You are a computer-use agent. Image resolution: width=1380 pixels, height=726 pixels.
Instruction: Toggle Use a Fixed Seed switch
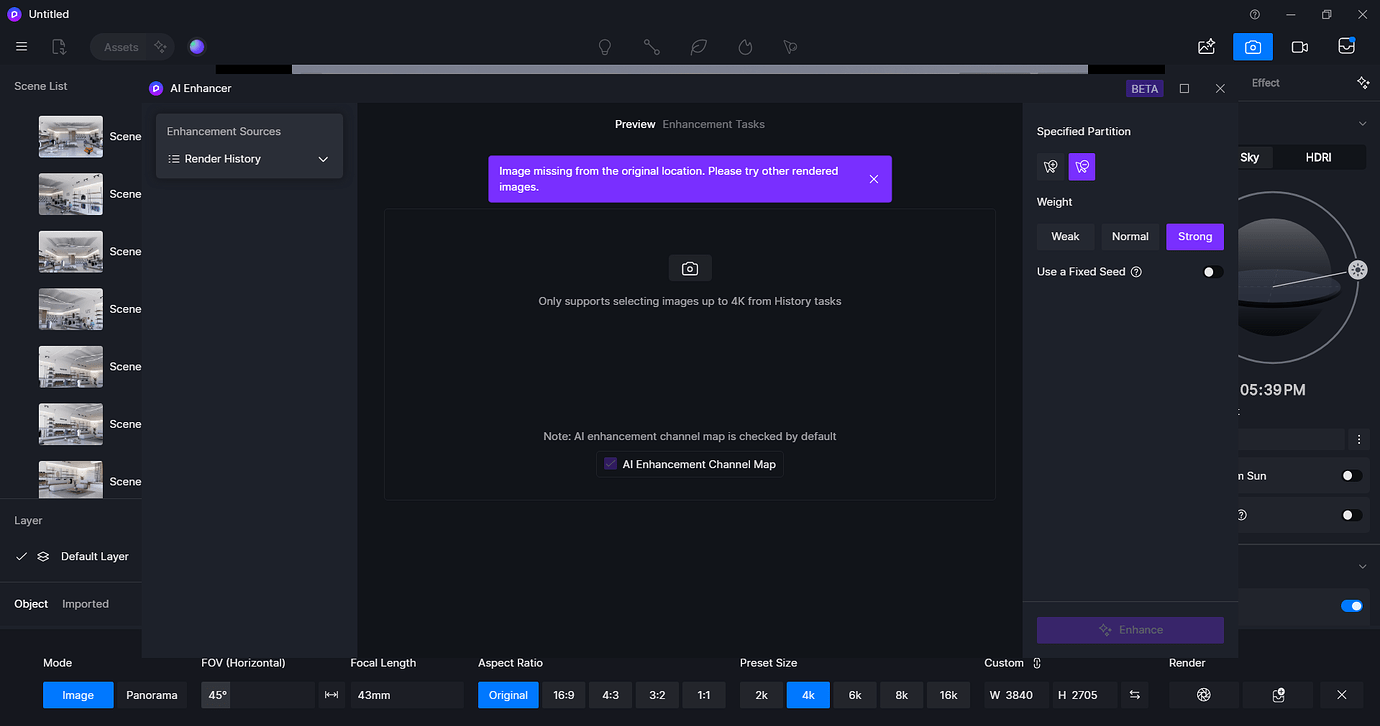[1213, 272]
